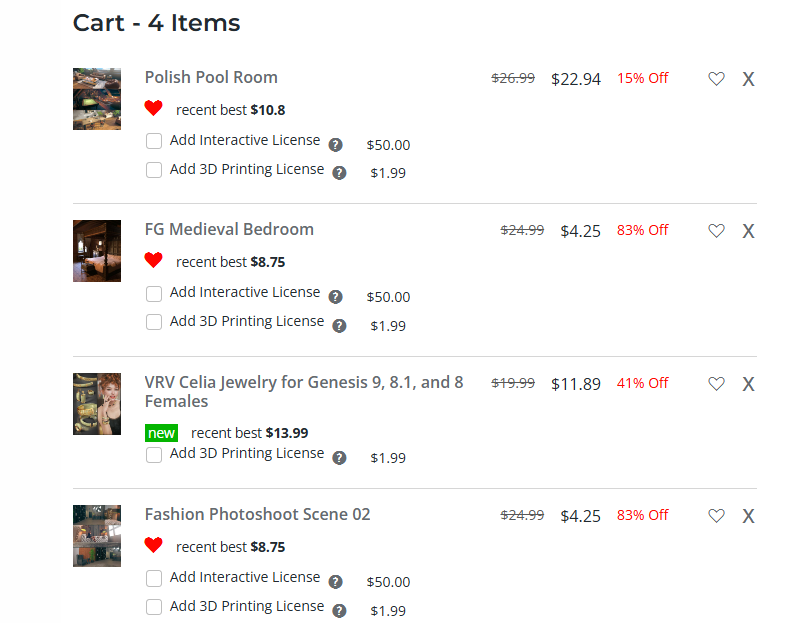Click help icon for VRV Celia 3D Printing License
Image resolution: width=812 pixels, height=623 pixels.
340,458
